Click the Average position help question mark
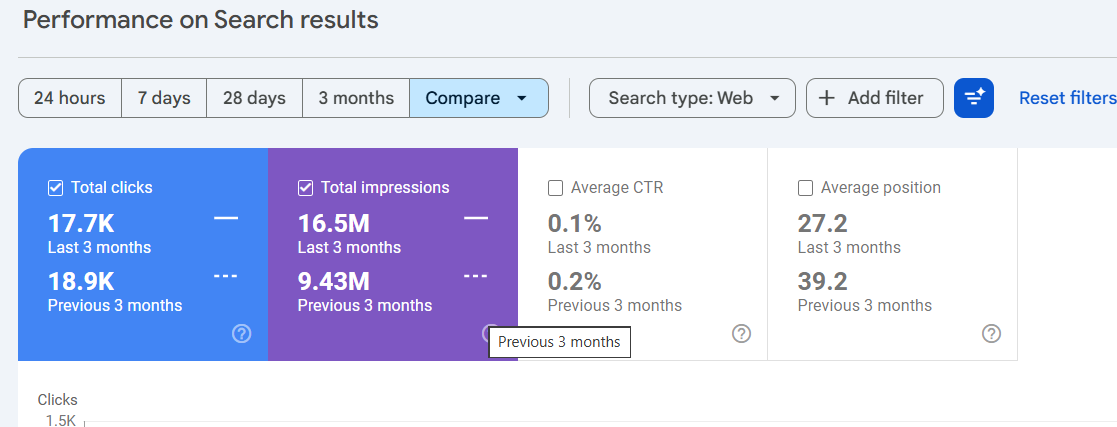 coord(991,334)
